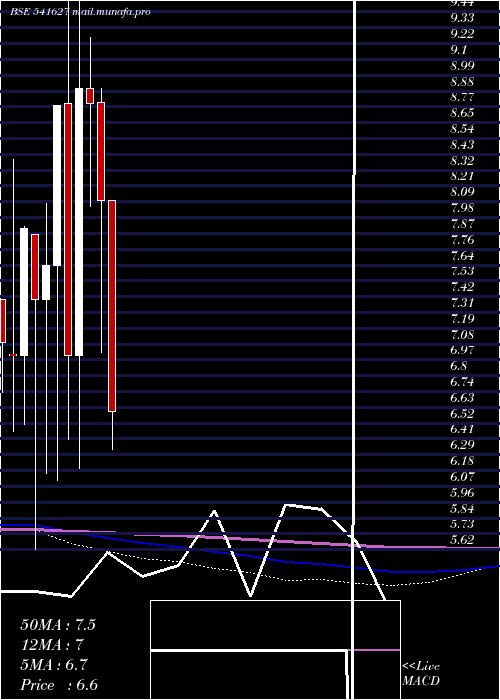Click the 50MA : 7.5 readout

coord(58,625)
